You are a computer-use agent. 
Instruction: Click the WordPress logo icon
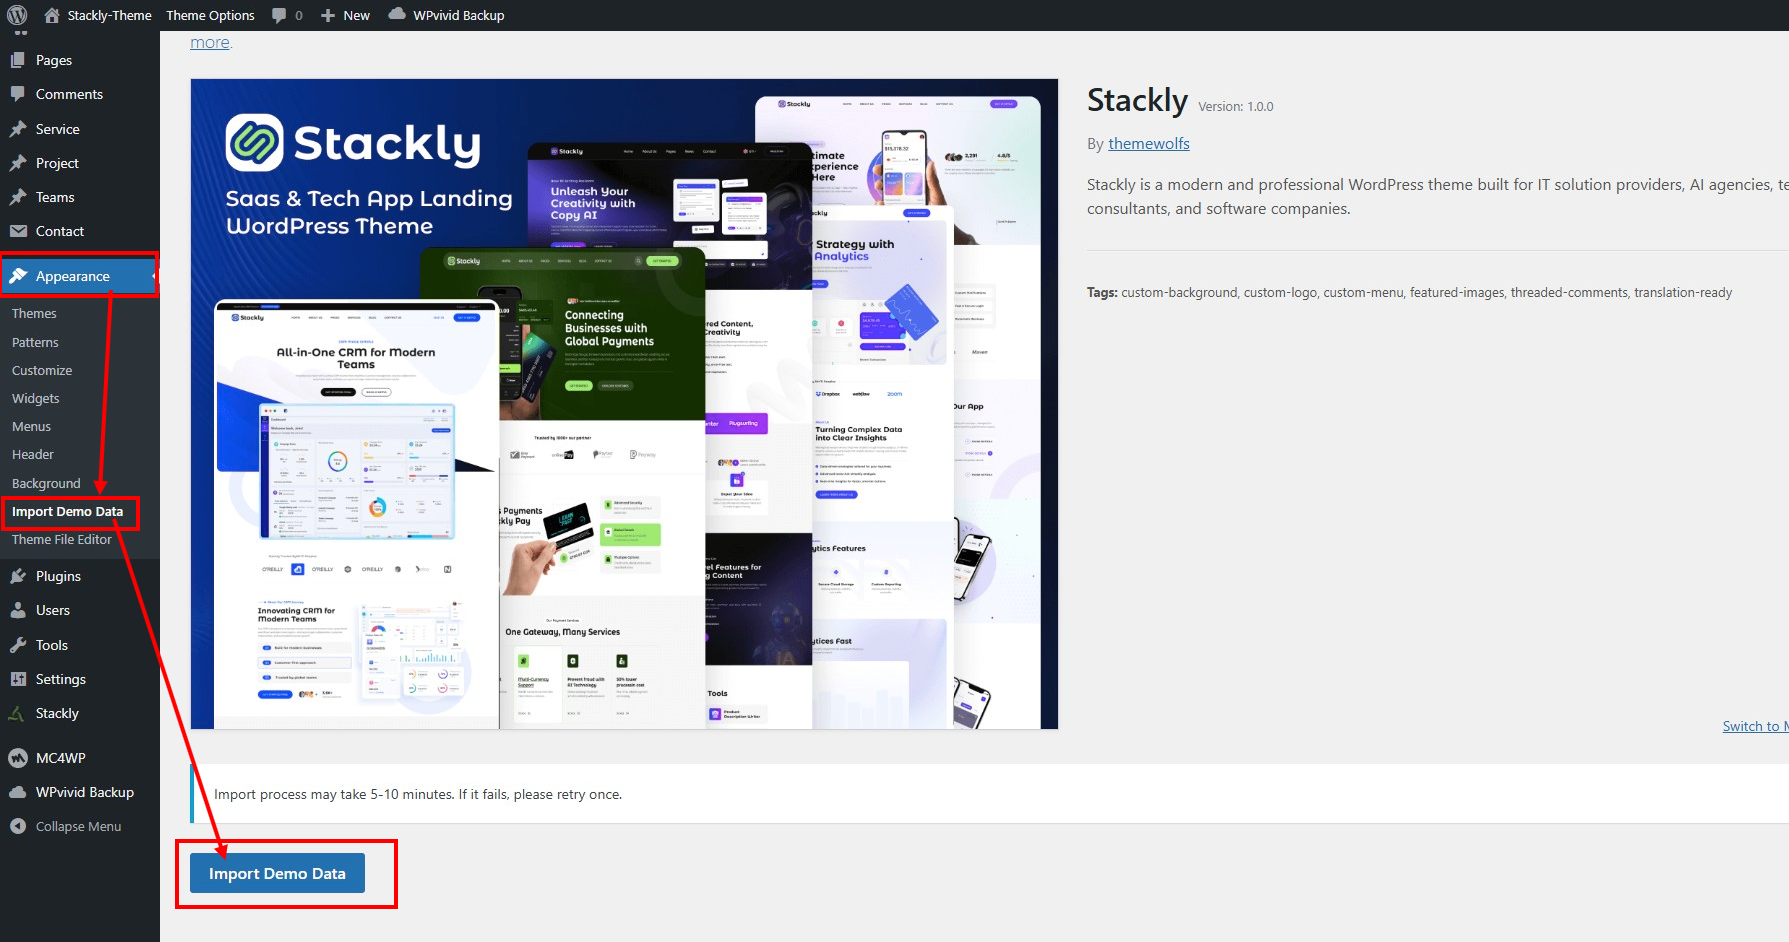(17, 15)
